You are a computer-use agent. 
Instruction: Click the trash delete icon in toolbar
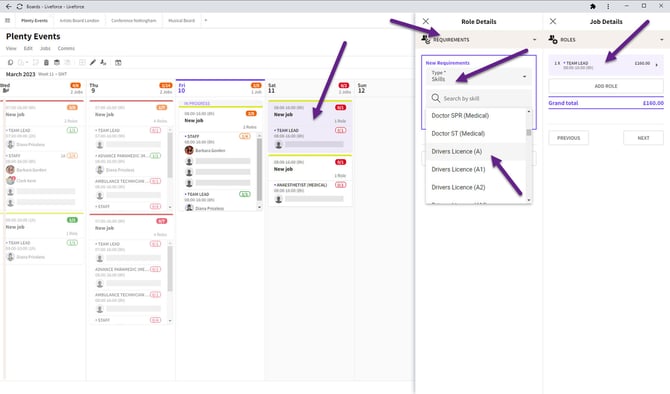[46, 62]
